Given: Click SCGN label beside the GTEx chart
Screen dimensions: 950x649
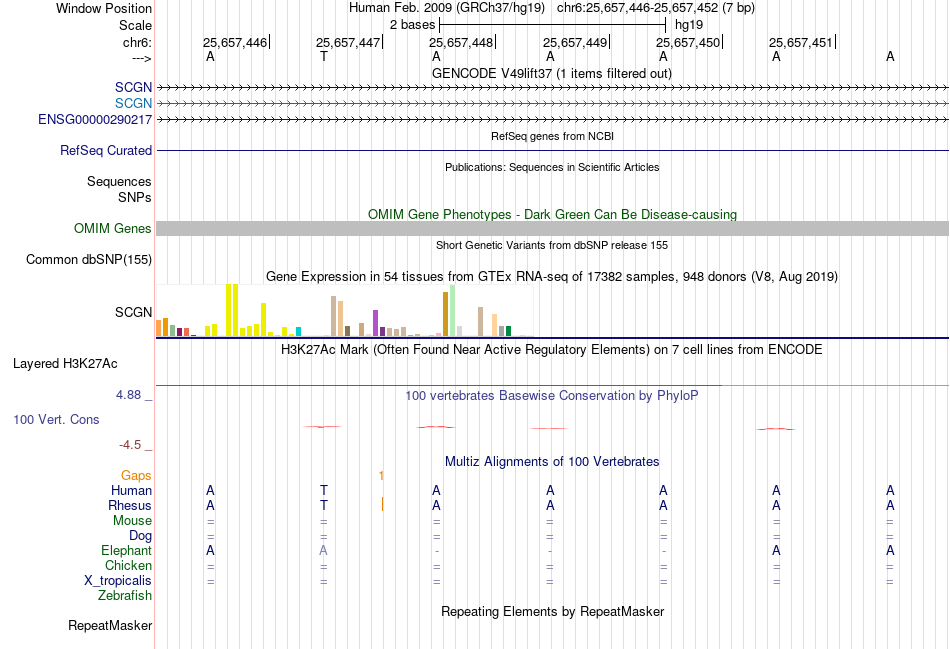Looking at the screenshot, I should pyautogui.click(x=133, y=312).
